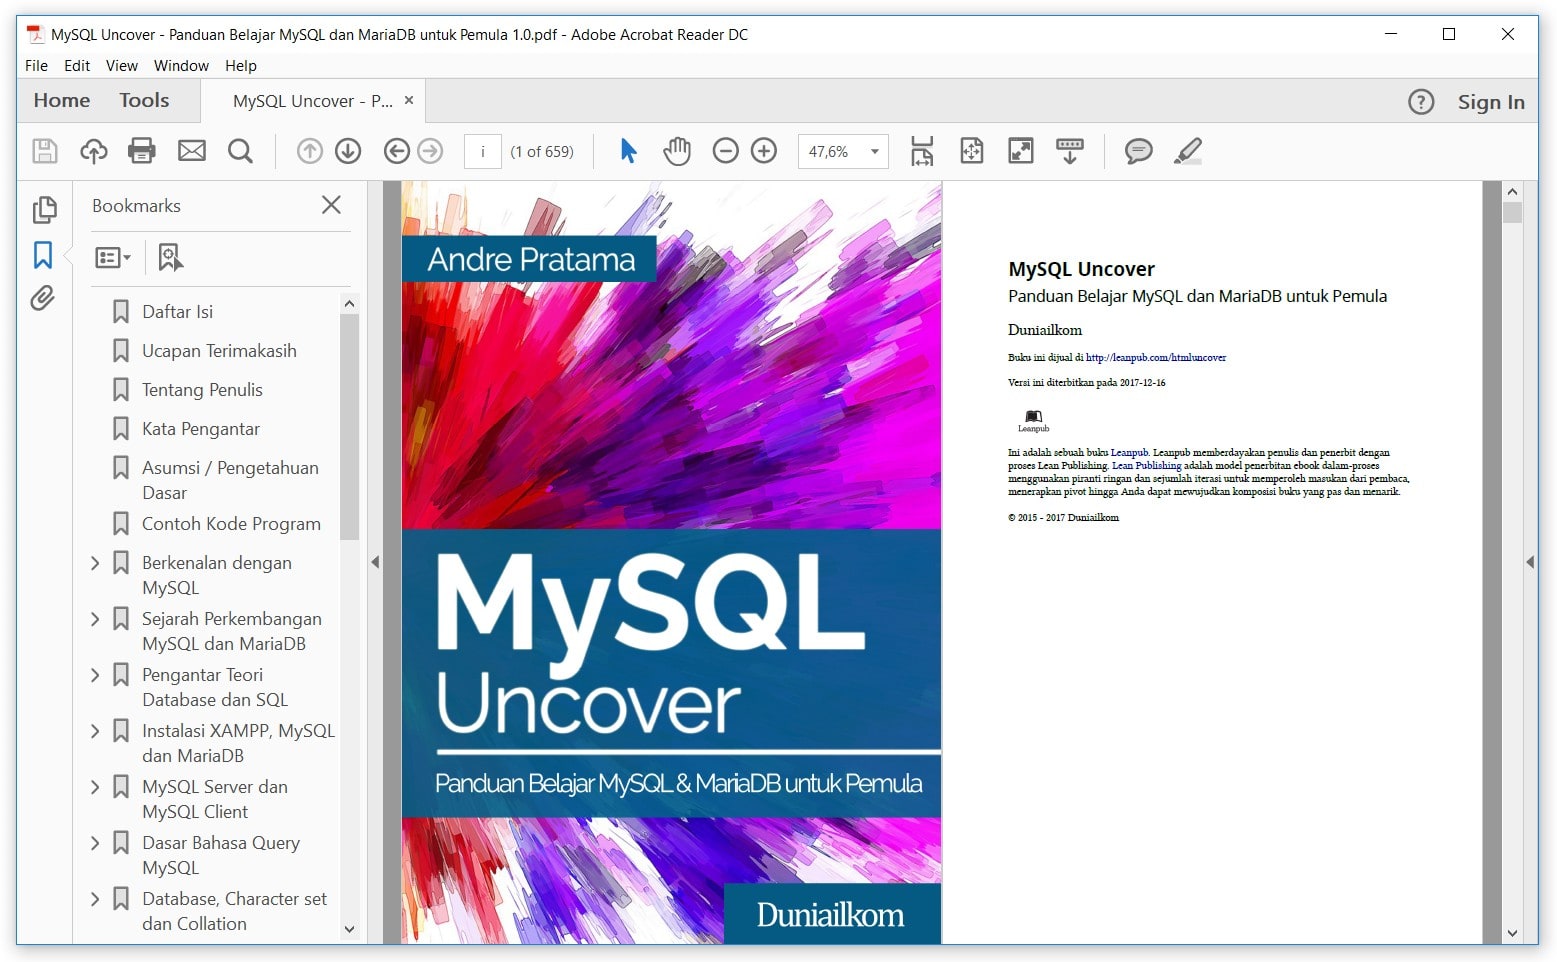This screenshot has width=1557, height=962.
Task: Click fit width scrolling icon
Action: click(x=922, y=151)
